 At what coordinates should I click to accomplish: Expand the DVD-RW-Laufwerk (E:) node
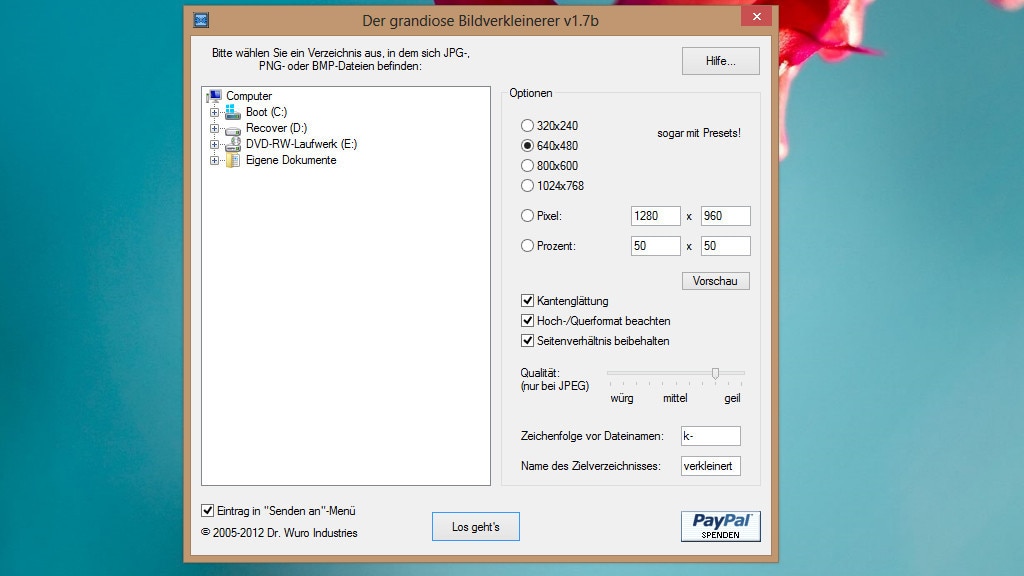214,145
